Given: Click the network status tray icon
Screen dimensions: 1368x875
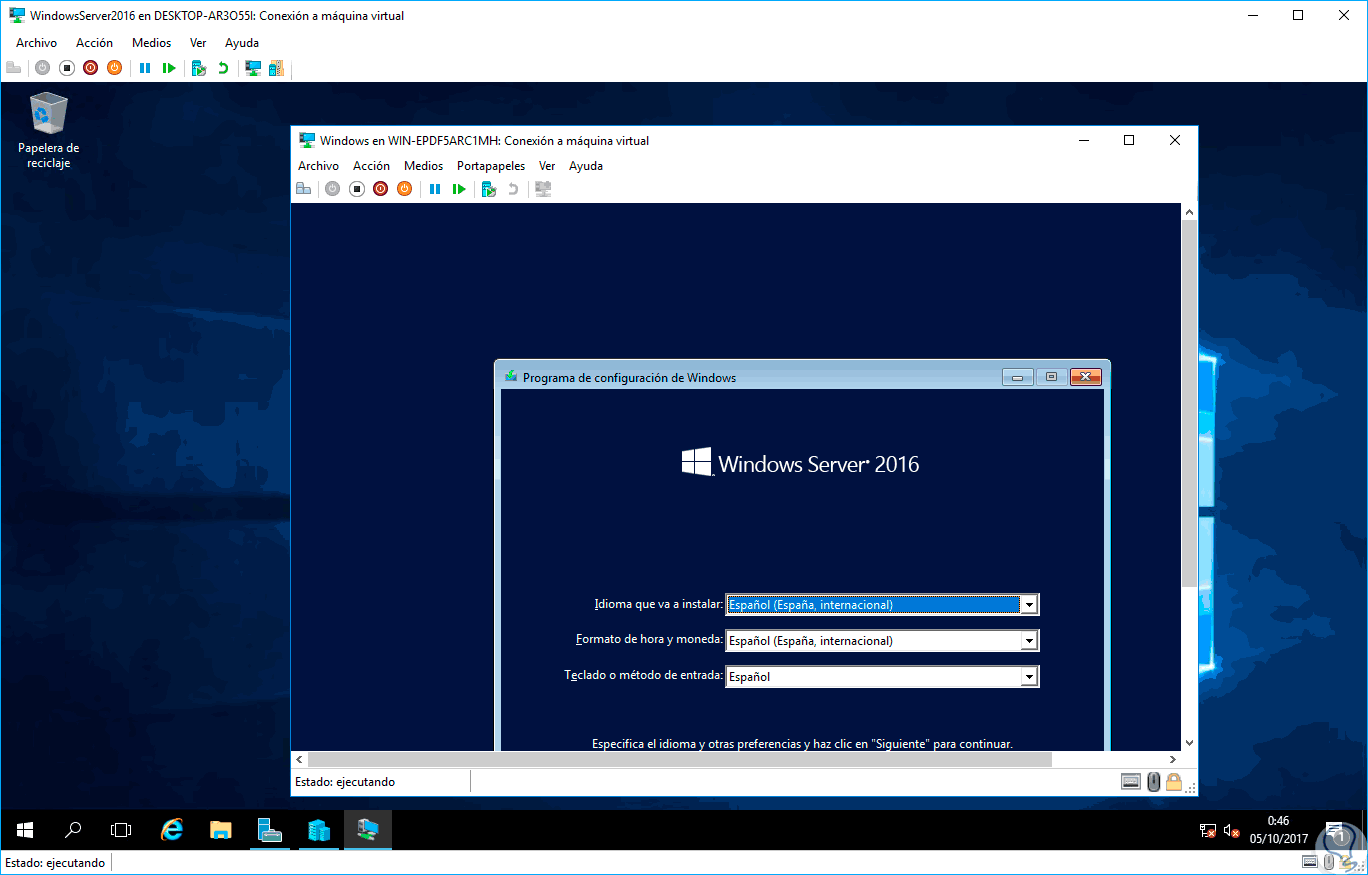Looking at the screenshot, I should click(1208, 830).
